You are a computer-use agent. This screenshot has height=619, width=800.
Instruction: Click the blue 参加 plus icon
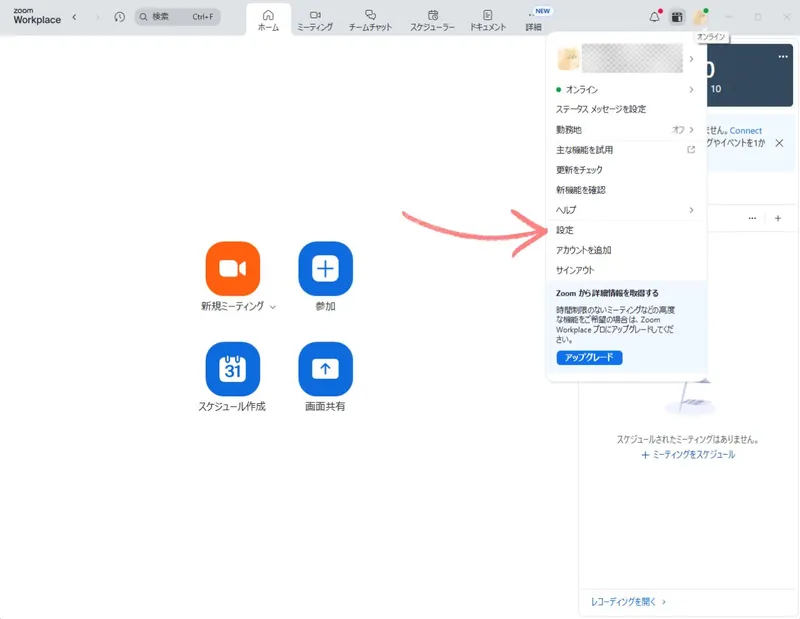[325, 268]
